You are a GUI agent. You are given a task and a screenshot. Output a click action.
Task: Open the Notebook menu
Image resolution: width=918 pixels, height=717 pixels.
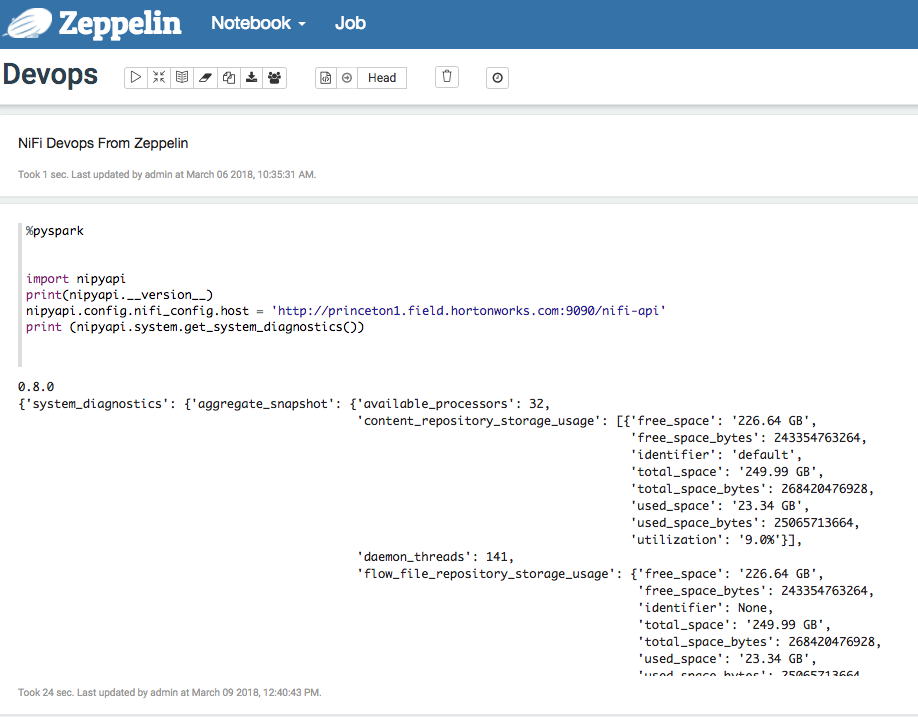pyautogui.click(x=250, y=23)
